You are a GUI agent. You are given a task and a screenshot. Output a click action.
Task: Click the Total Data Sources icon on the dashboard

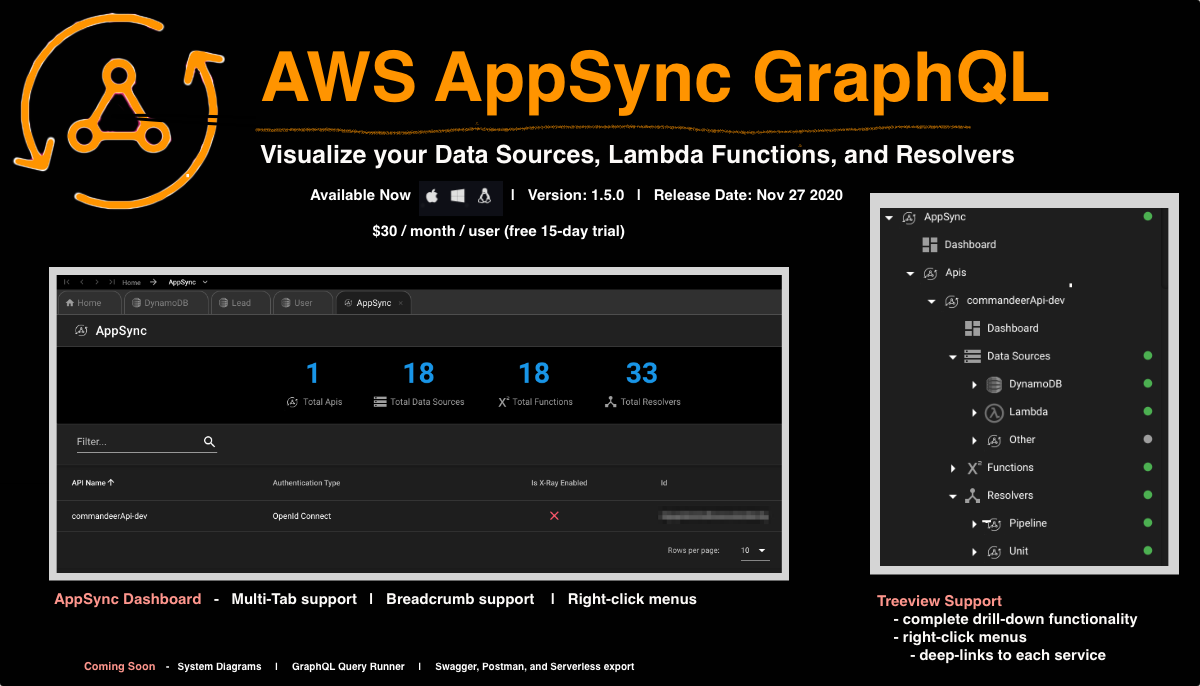tap(380, 402)
